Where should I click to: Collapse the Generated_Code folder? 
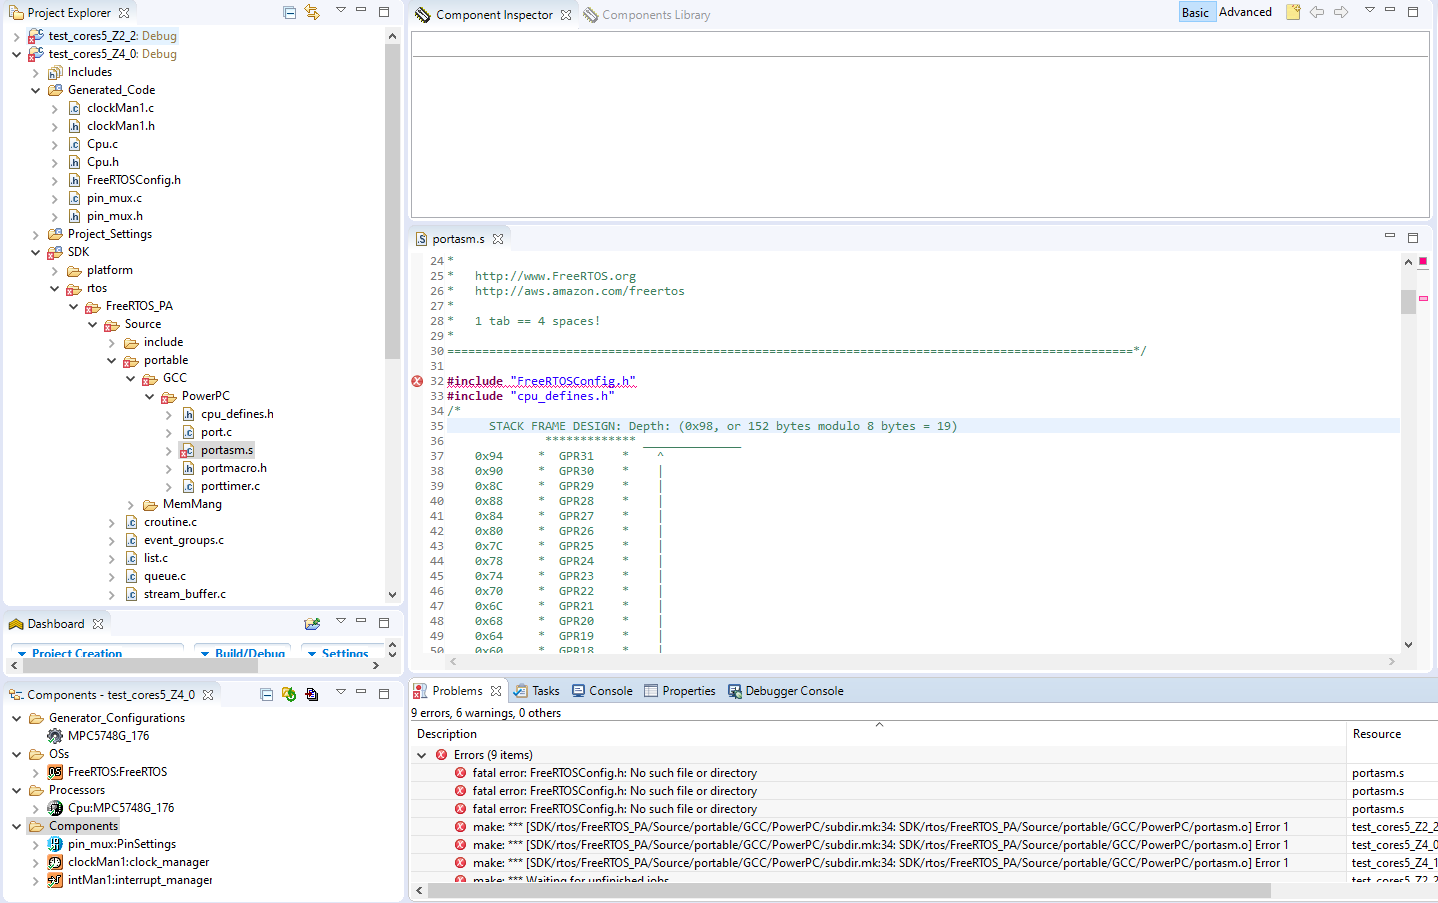pos(36,90)
